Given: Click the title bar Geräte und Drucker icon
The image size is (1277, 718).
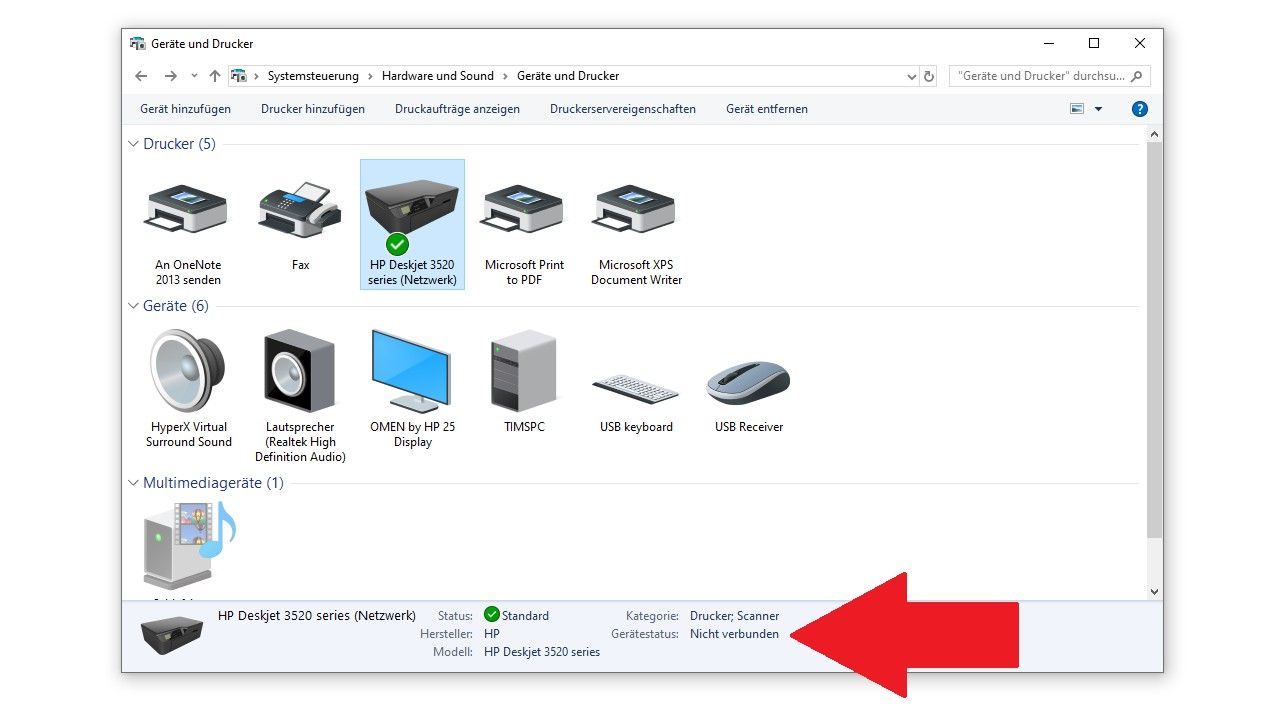Looking at the screenshot, I should (x=138, y=44).
